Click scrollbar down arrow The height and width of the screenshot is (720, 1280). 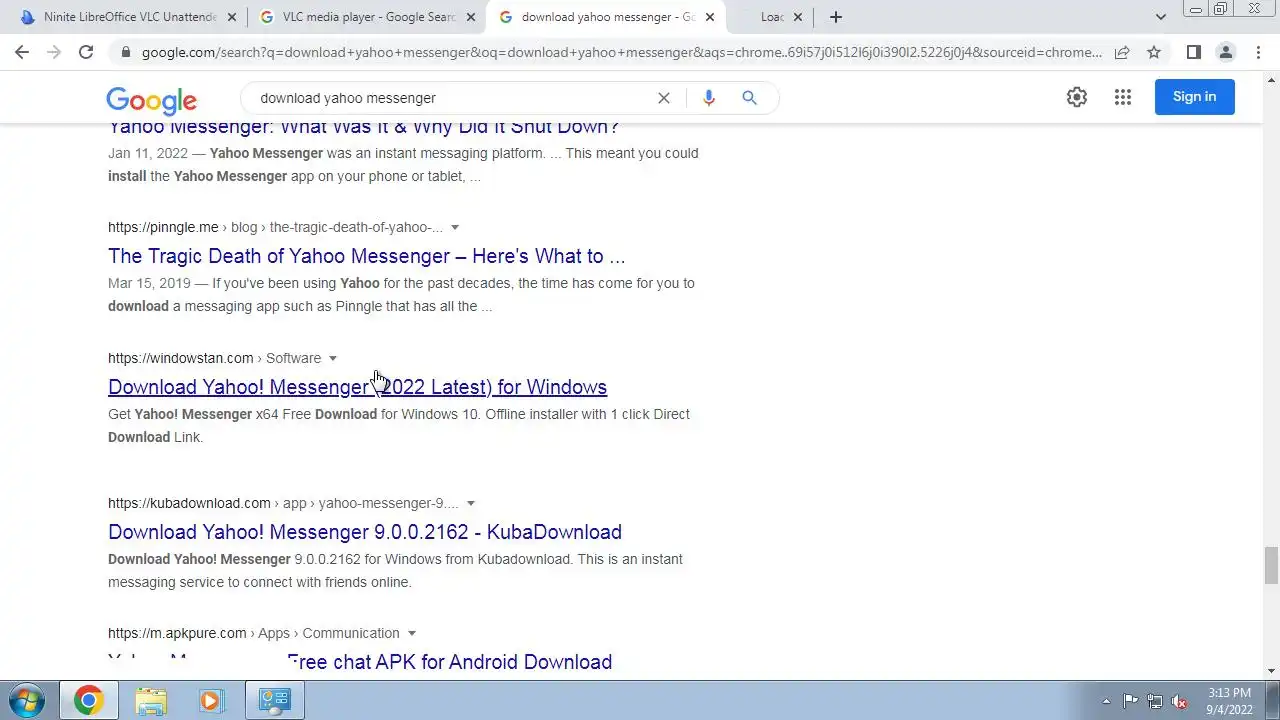point(1271,671)
